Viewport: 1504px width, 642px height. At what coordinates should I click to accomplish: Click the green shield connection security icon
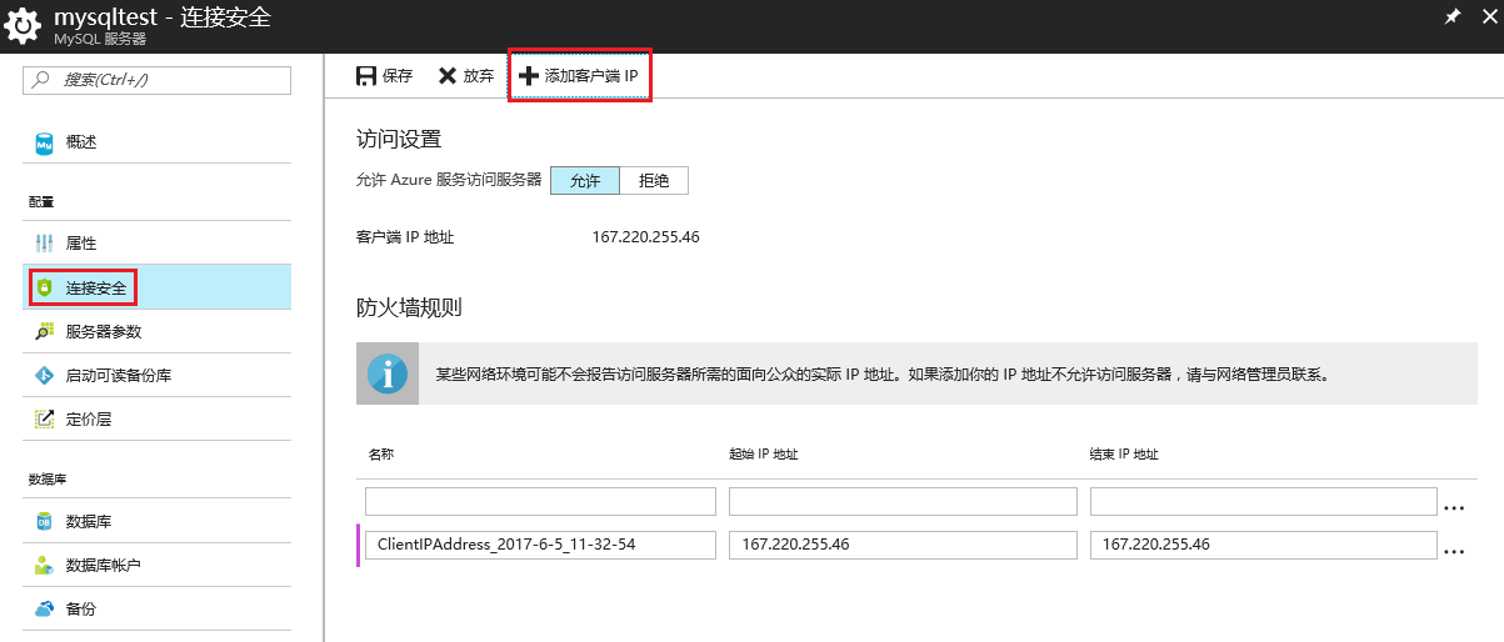tap(44, 288)
